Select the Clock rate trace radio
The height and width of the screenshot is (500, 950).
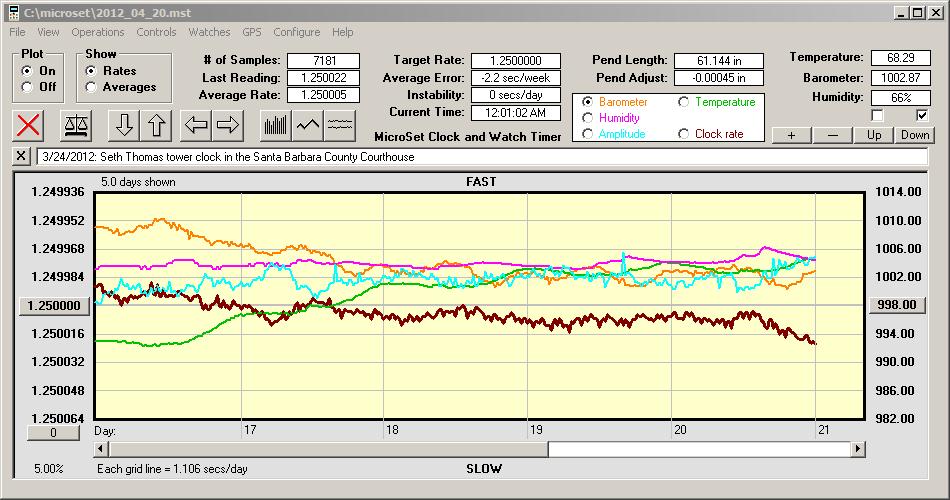[683, 133]
